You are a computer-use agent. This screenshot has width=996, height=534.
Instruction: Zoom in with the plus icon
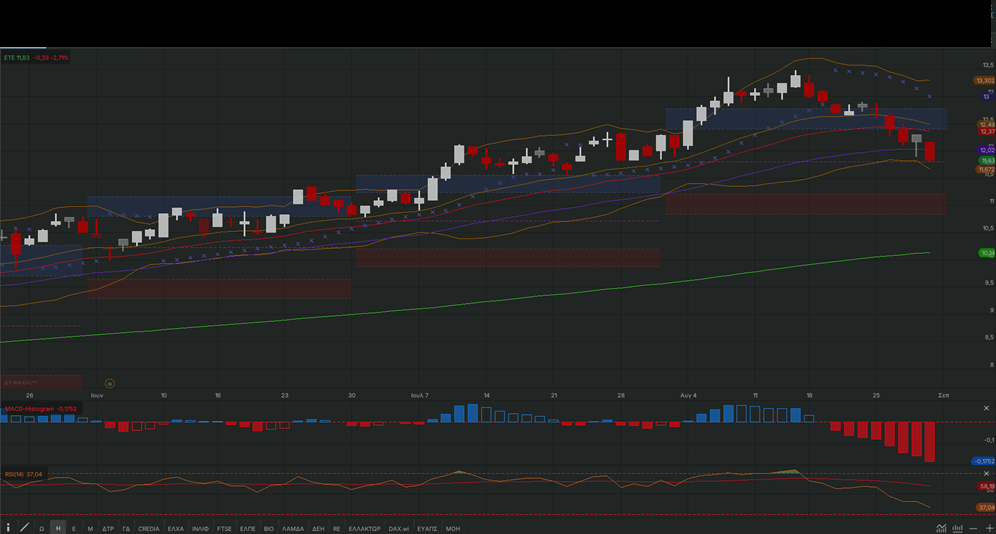click(989, 528)
